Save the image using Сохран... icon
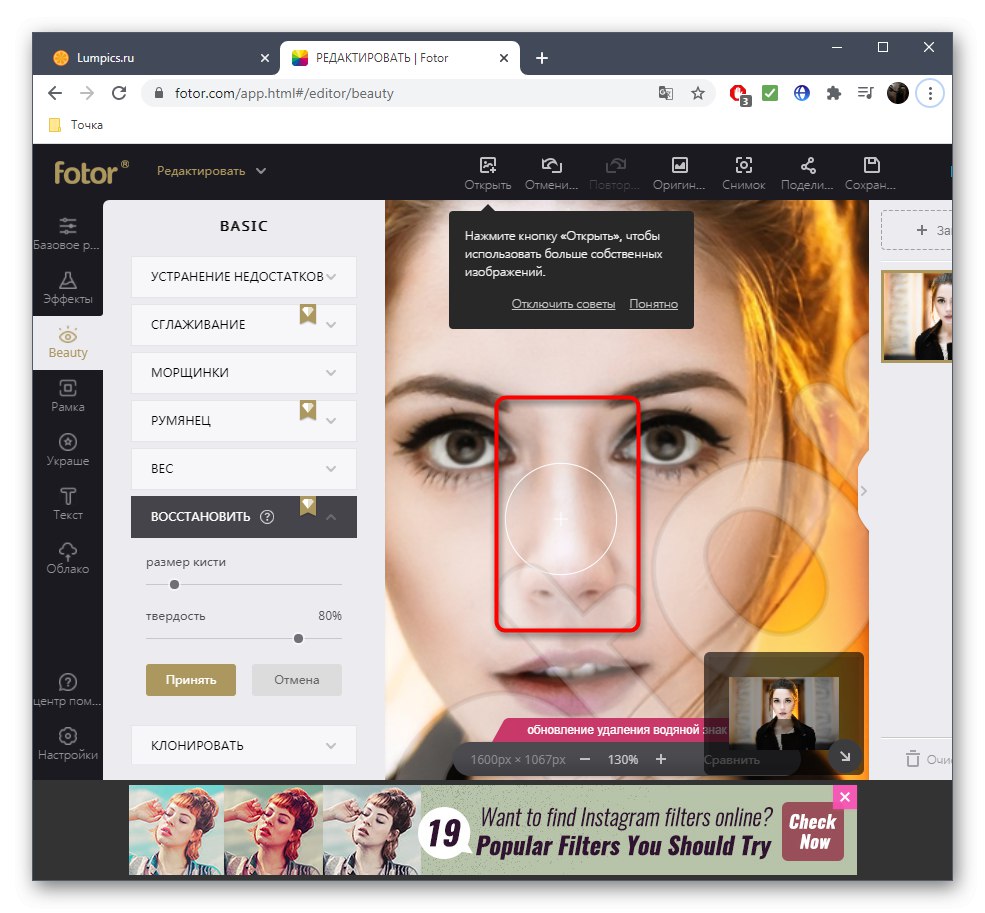This screenshot has width=985, height=913. (x=871, y=173)
